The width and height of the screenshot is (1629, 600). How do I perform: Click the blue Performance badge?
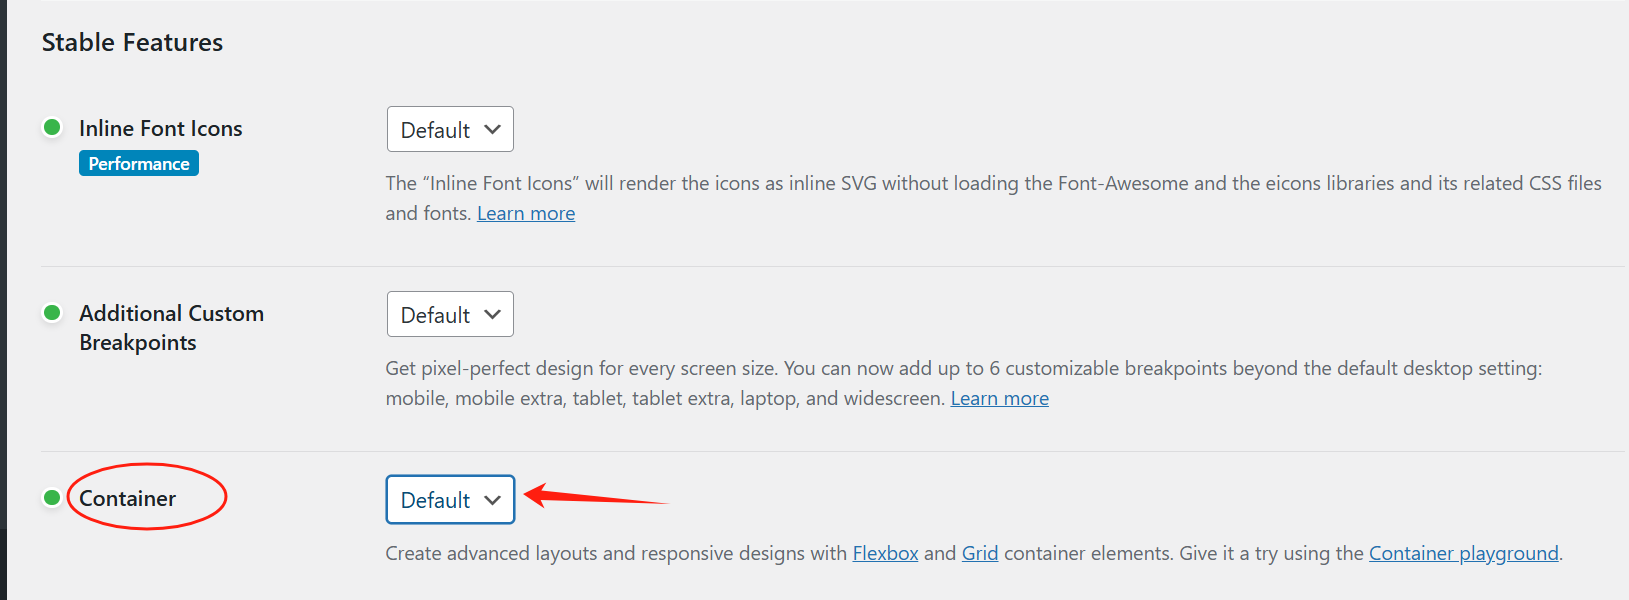[138, 163]
